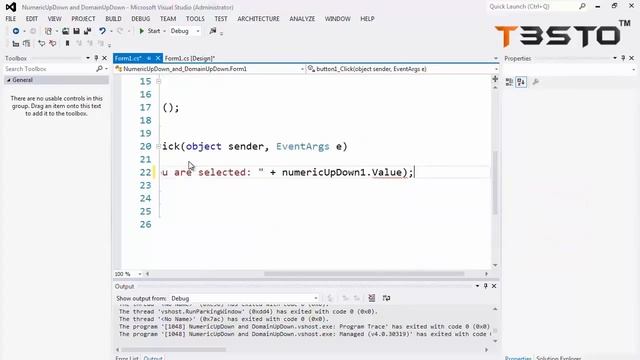Image resolution: width=640 pixels, height=360 pixels.
Task: Select the Categorized view icon in Properties
Action: pyautogui.click(x=509, y=82)
